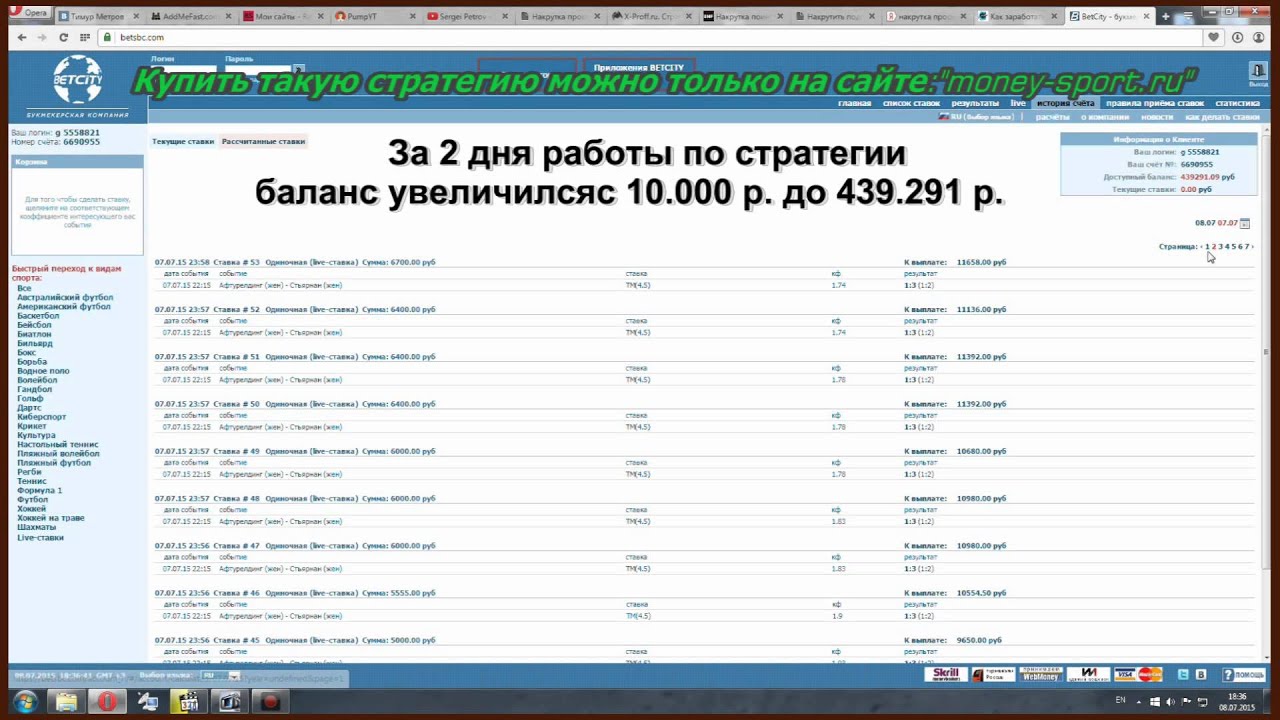Open Киберспорт in sports list
Screen dimensions: 1280x720
click(42, 417)
